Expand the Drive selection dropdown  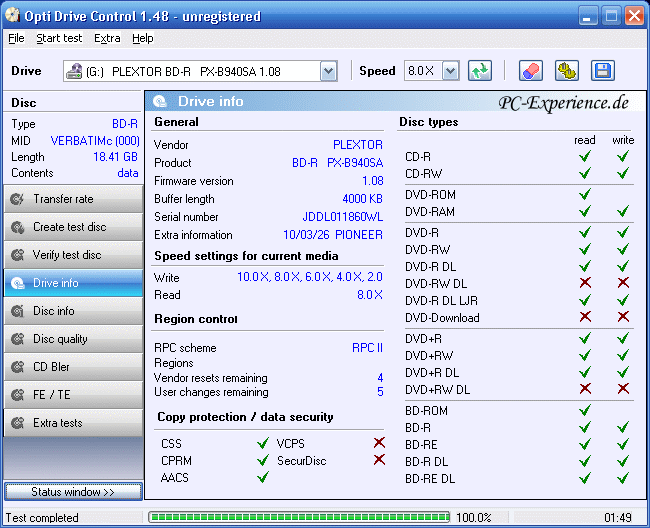(328, 71)
